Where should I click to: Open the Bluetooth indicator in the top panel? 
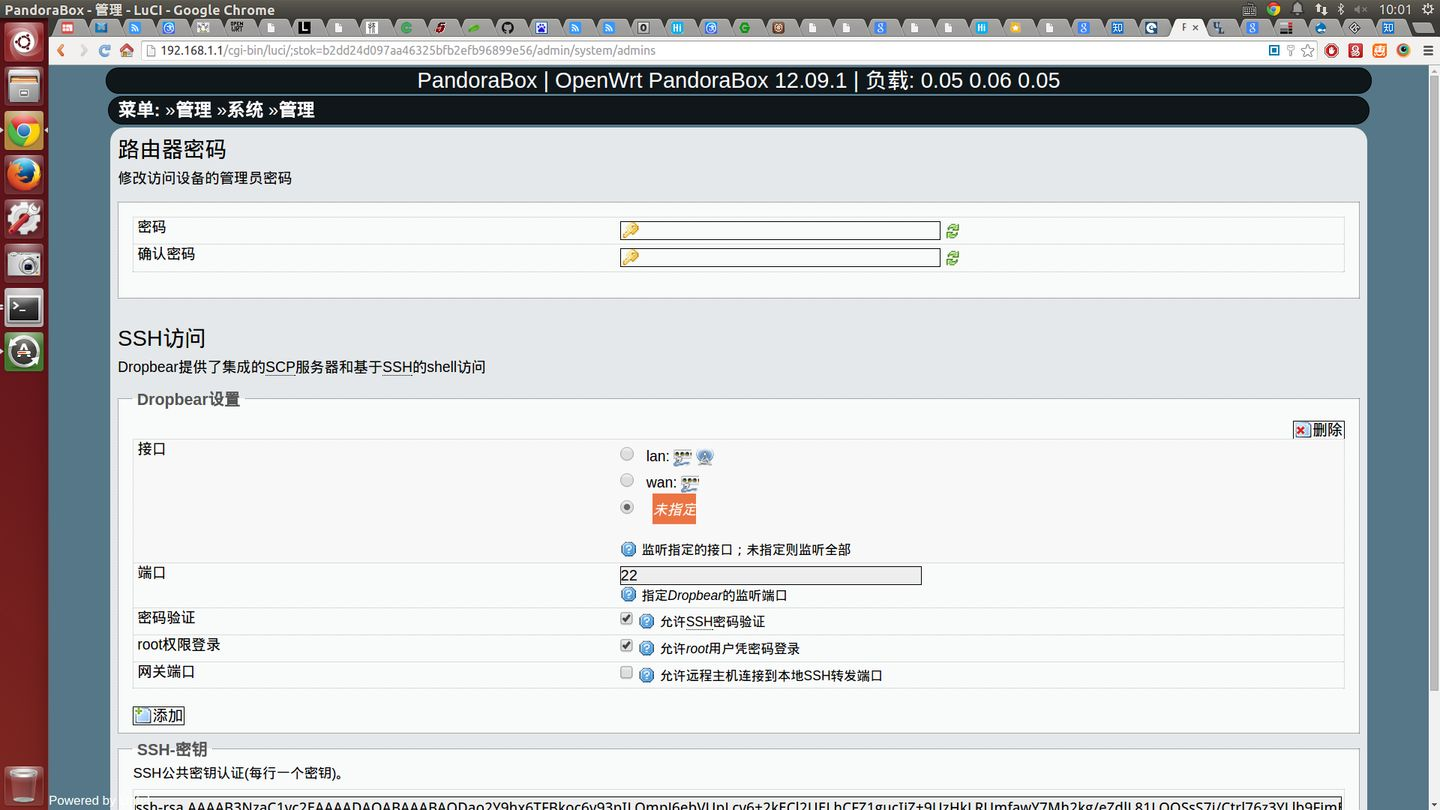(x=1340, y=10)
